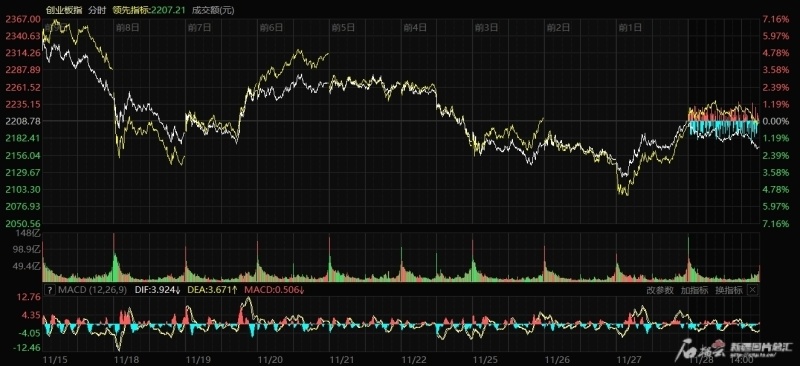Click the 2314.26 price axis label
The height and width of the screenshot is (366, 800).
[22, 53]
